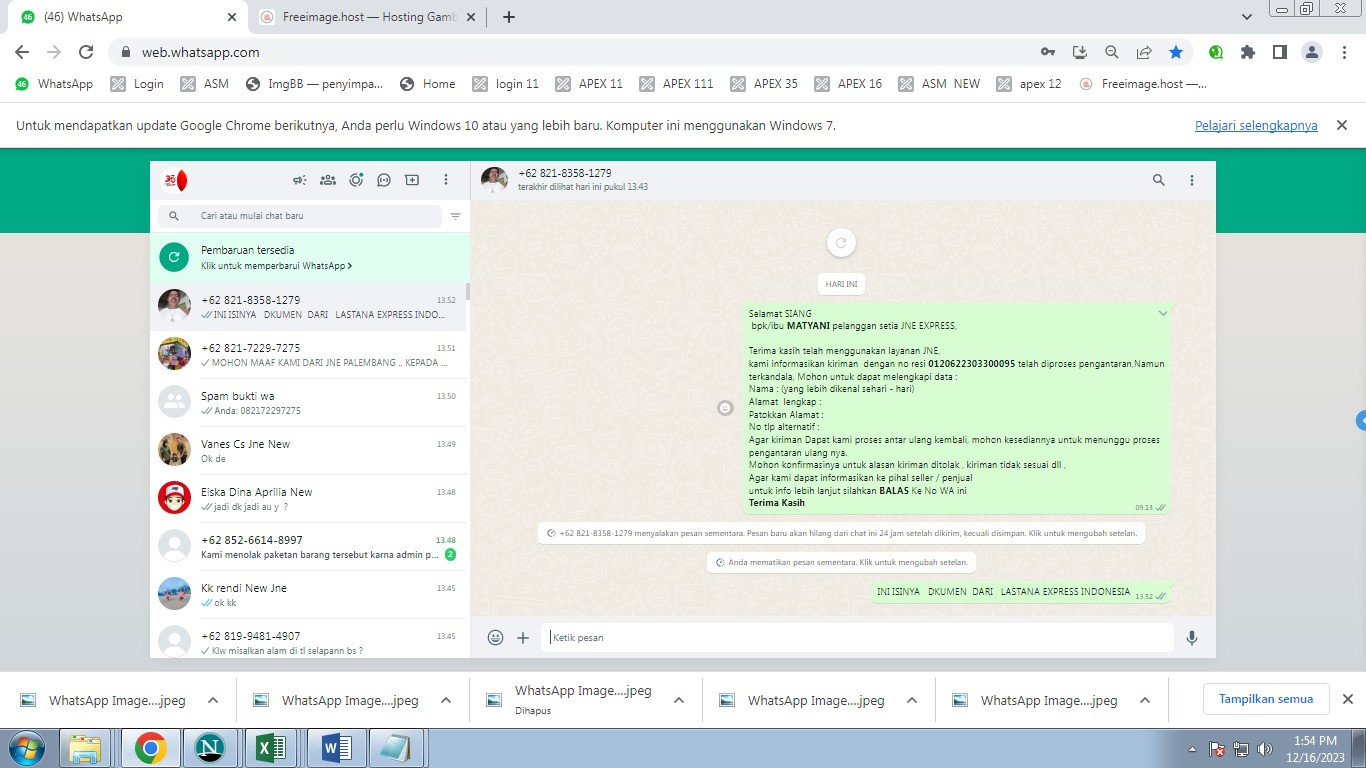Screen dimensions: 1366x768
Task: Click the green refresh icon beside Pembaruan tersedia
Action: point(174,257)
